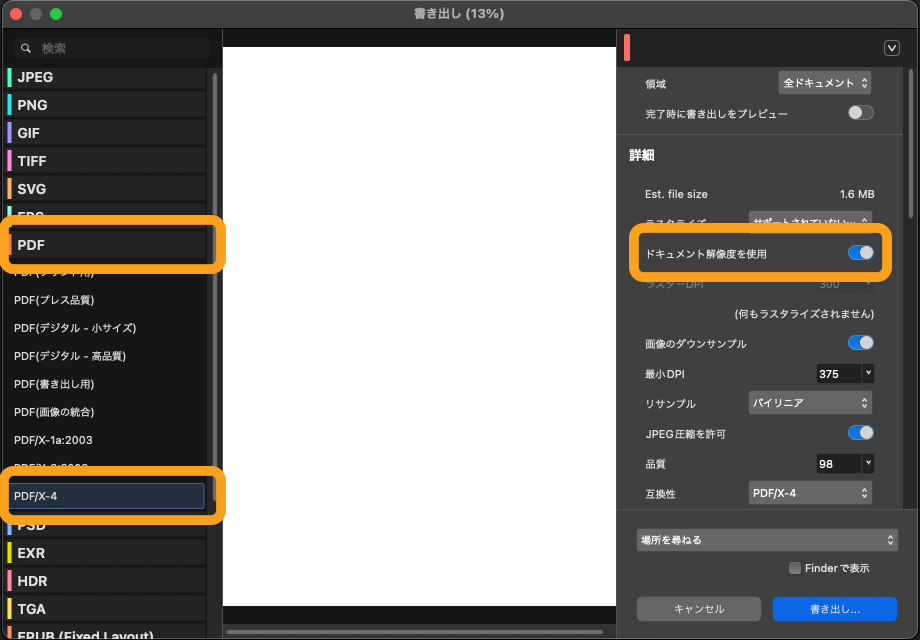Open the 領域 全ドキュメント dropdown
920x640 pixels.
(825, 82)
